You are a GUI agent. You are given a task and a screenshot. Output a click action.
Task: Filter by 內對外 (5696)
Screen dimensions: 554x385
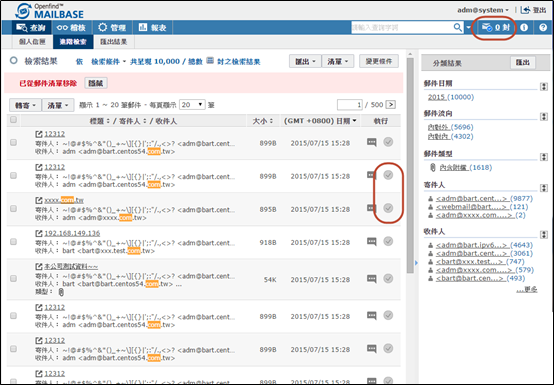450,127
